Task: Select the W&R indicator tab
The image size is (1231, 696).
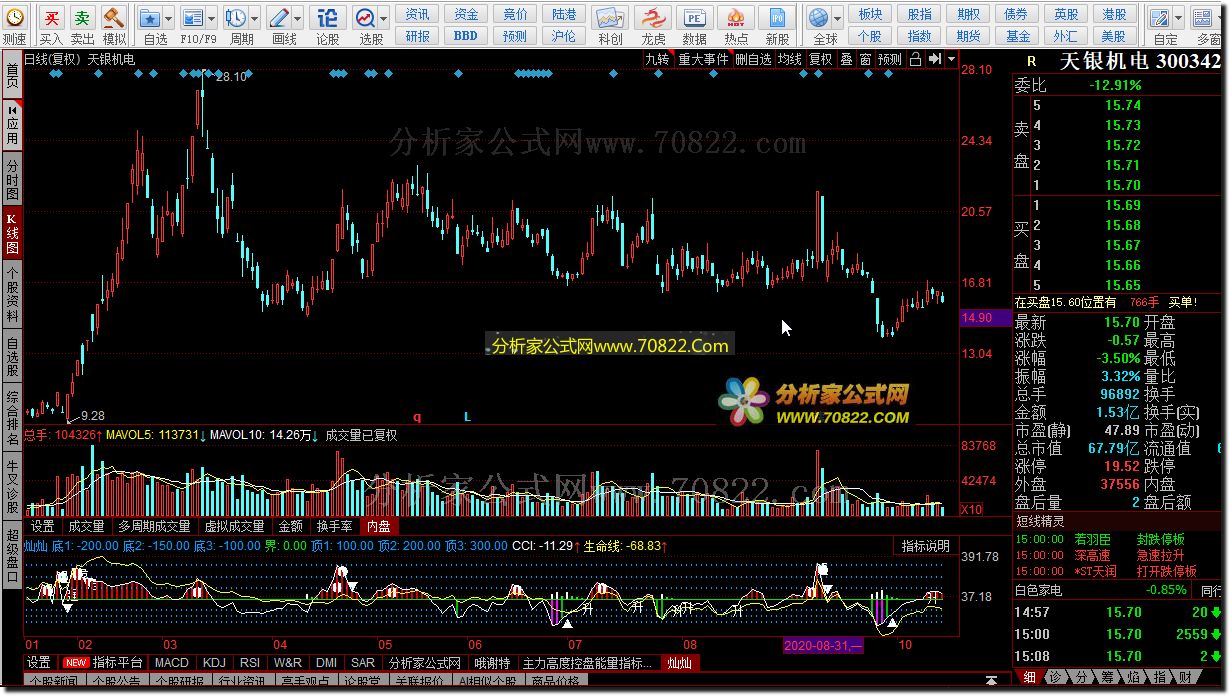Action: click(x=287, y=663)
